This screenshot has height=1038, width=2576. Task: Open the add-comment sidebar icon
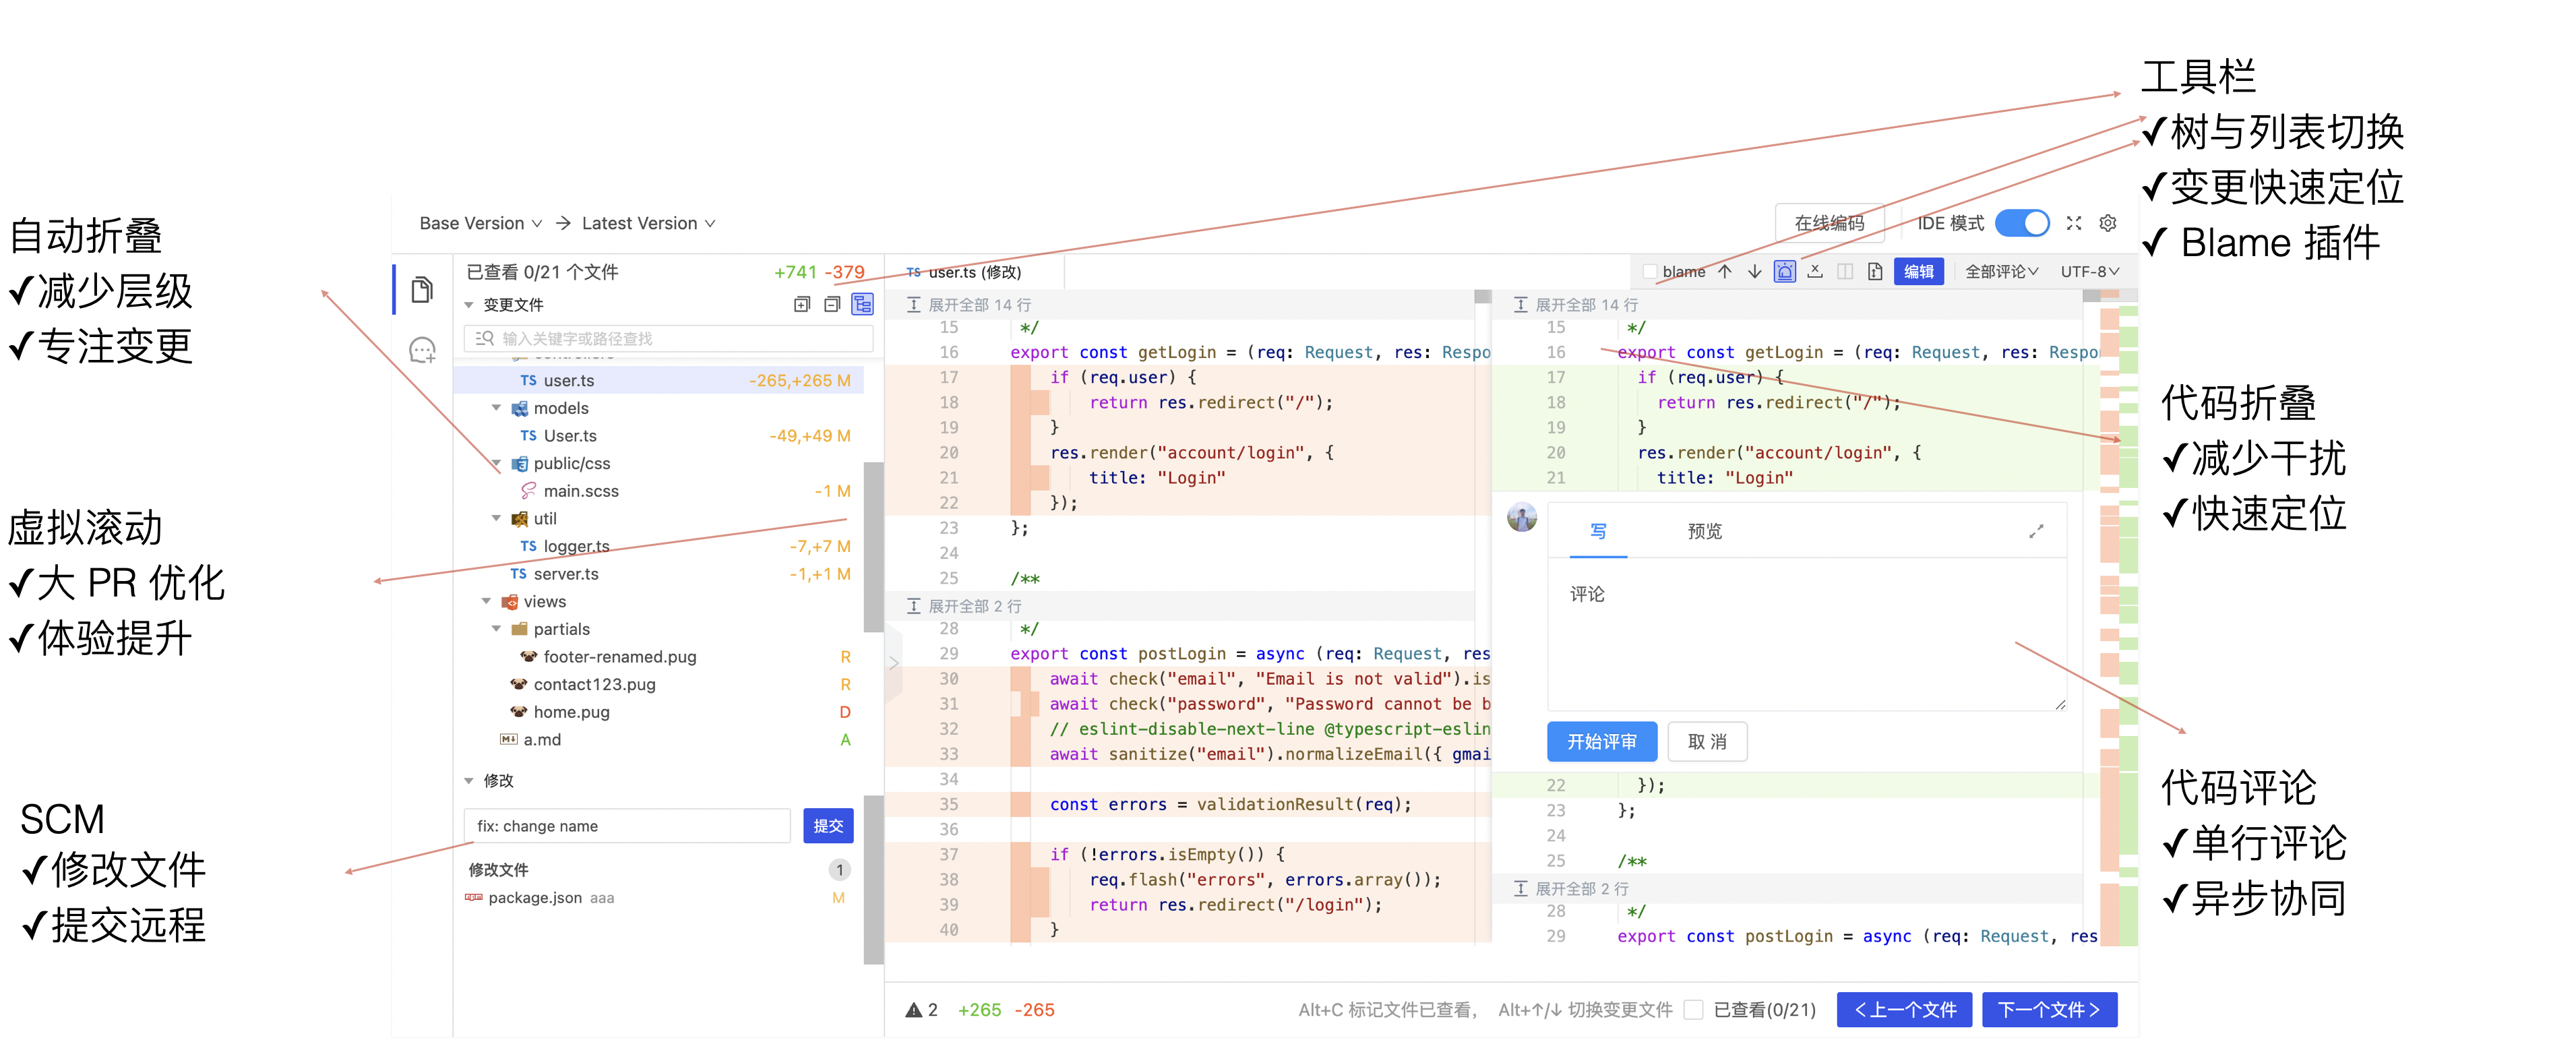(x=423, y=351)
